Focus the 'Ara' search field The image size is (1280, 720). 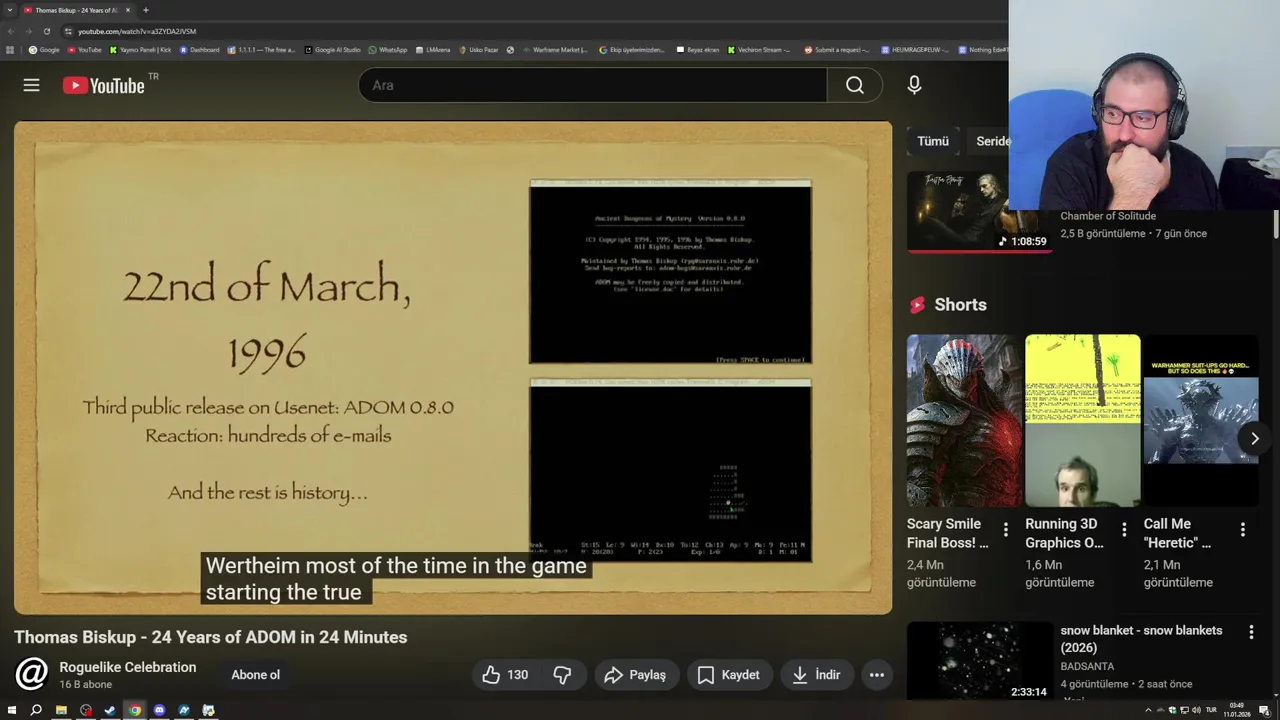pos(593,85)
